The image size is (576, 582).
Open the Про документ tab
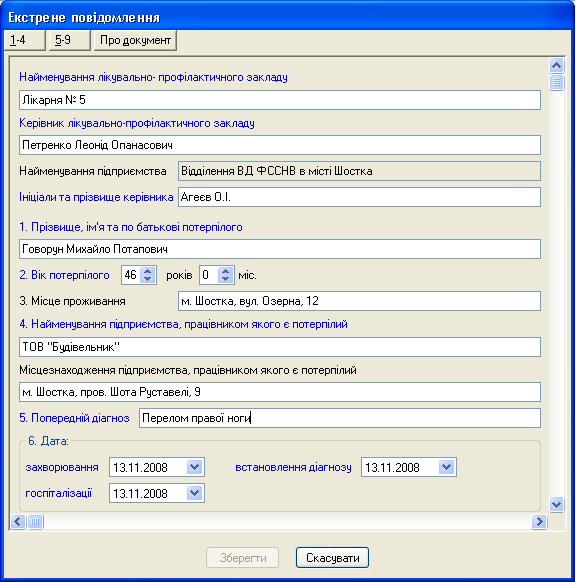135,40
